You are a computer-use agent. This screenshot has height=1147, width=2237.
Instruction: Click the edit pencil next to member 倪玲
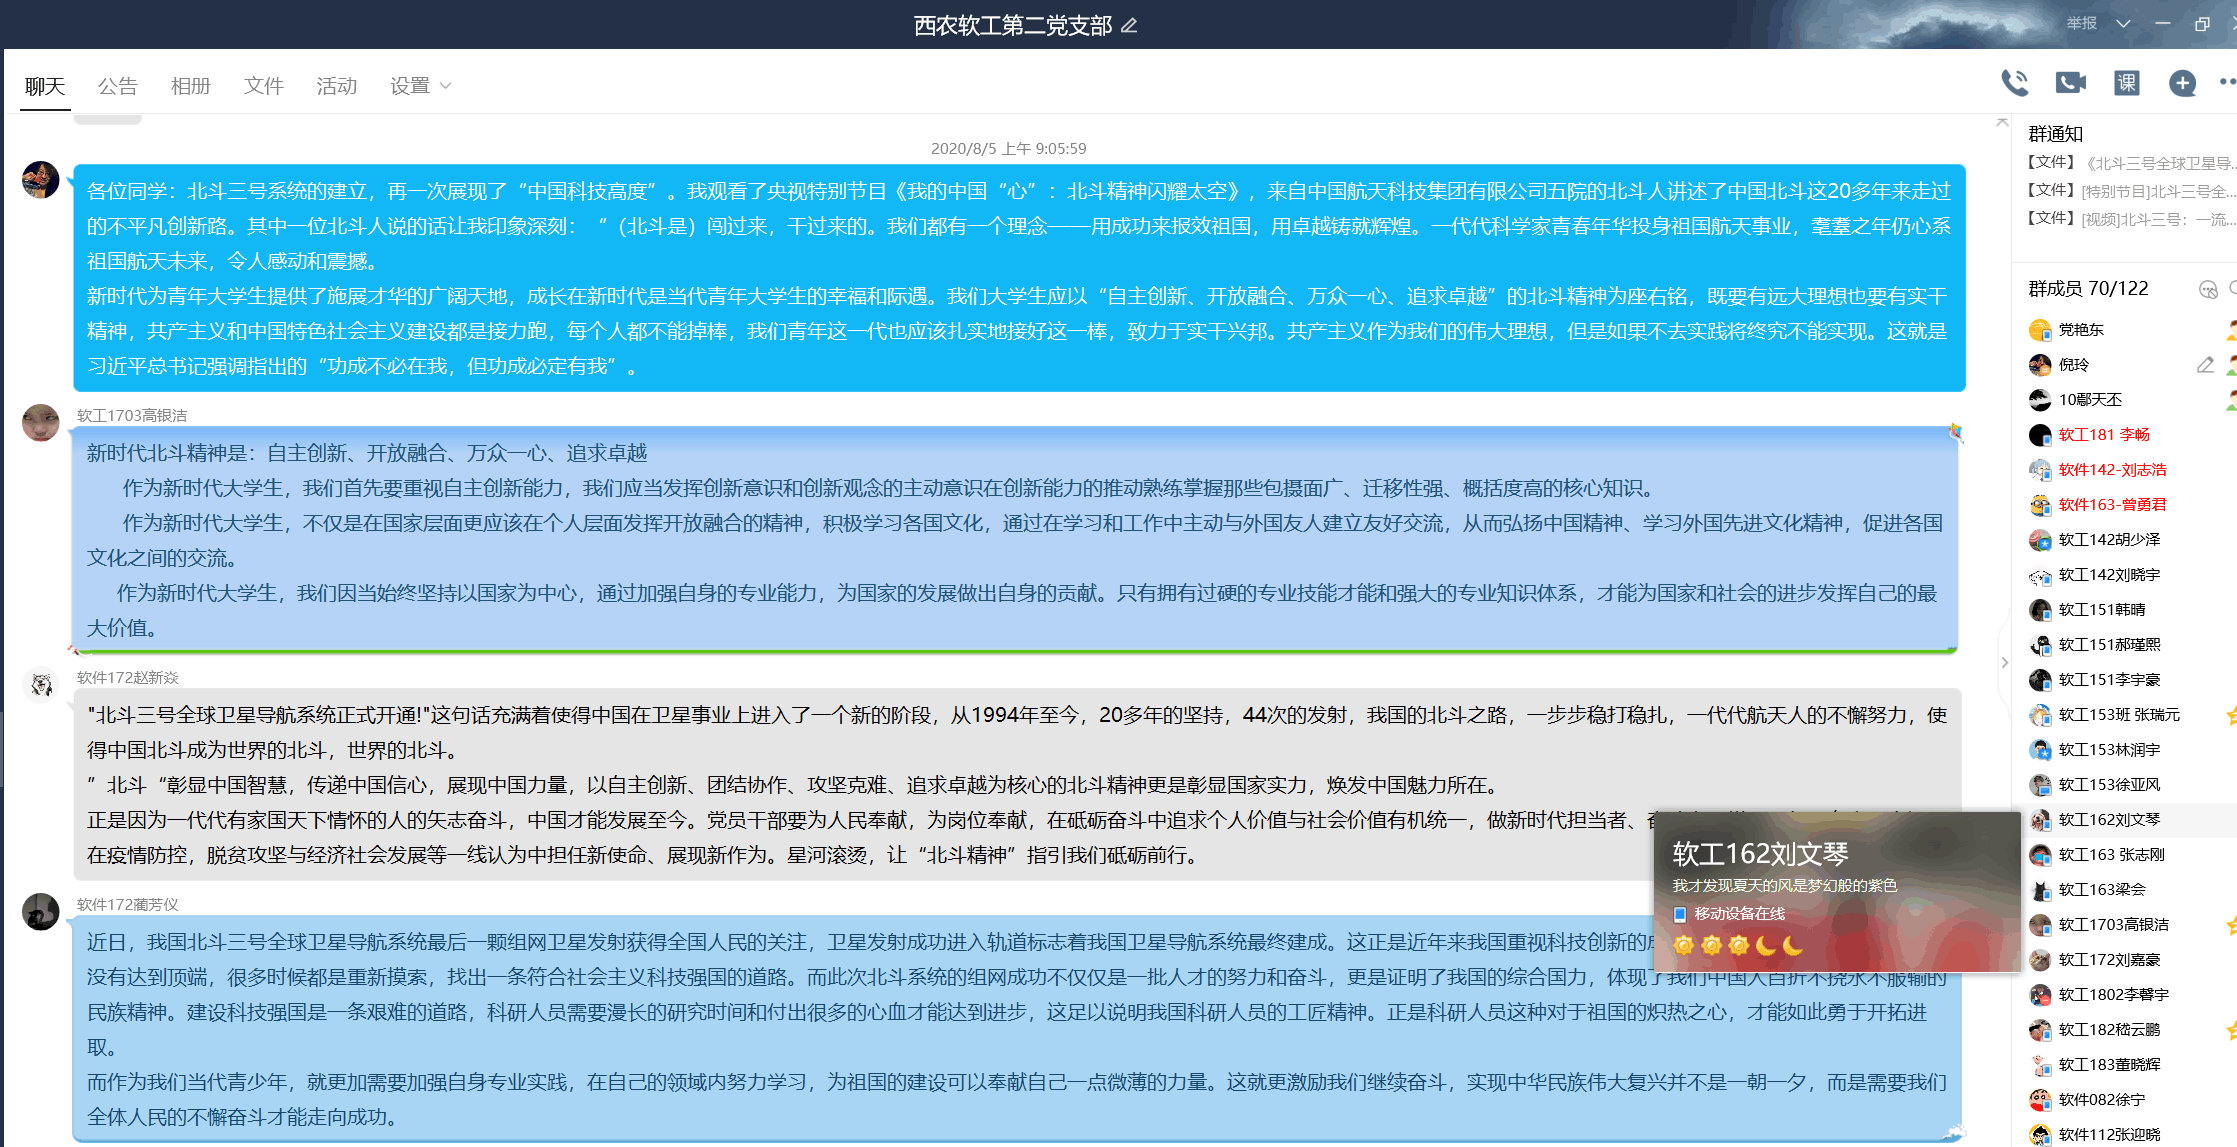click(x=2207, y=364)
